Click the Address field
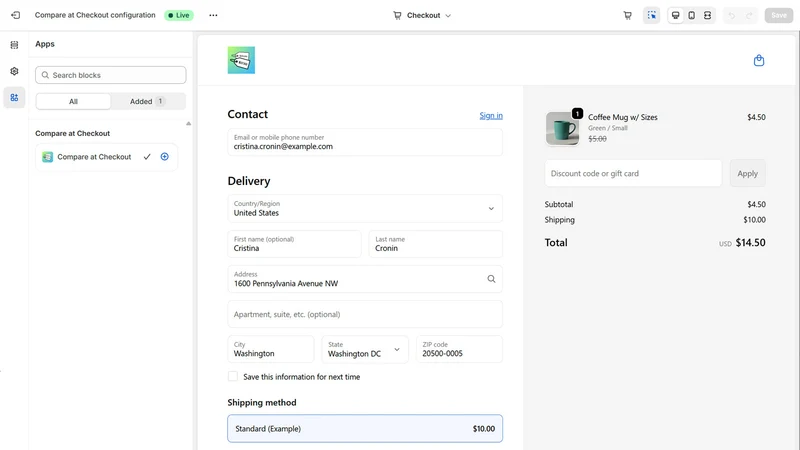800x450 pixels. pos(365,279)
